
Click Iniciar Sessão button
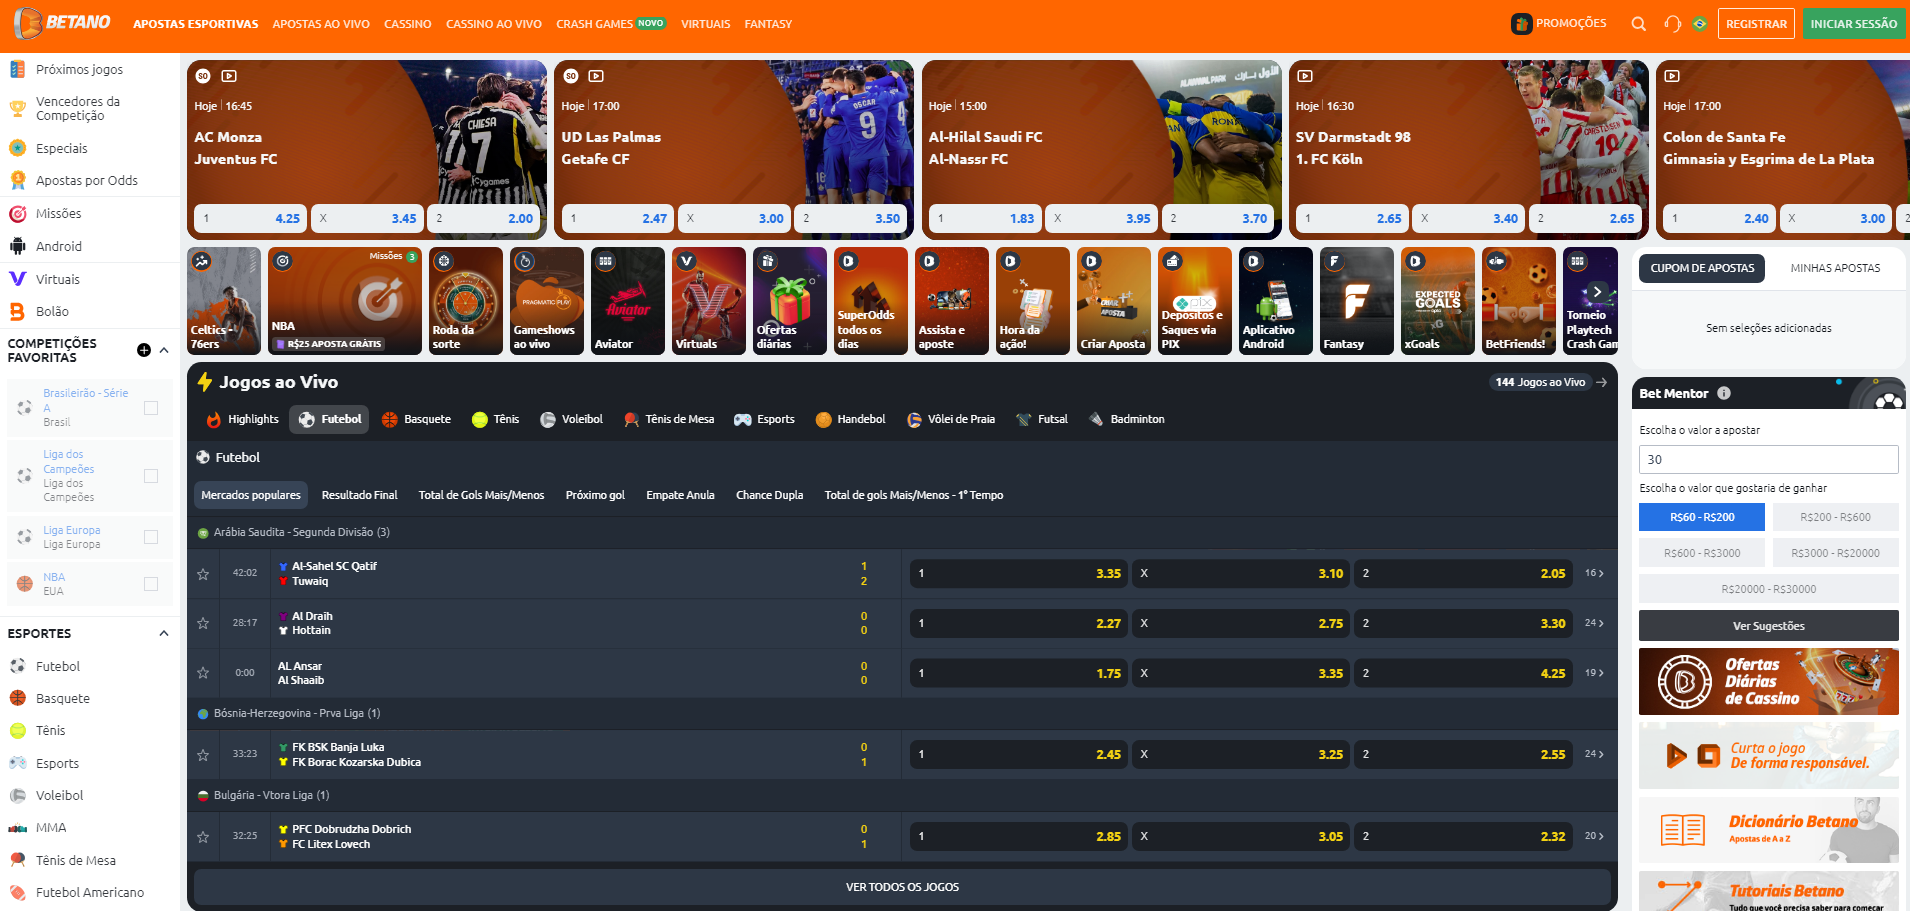pos(1853,24)
